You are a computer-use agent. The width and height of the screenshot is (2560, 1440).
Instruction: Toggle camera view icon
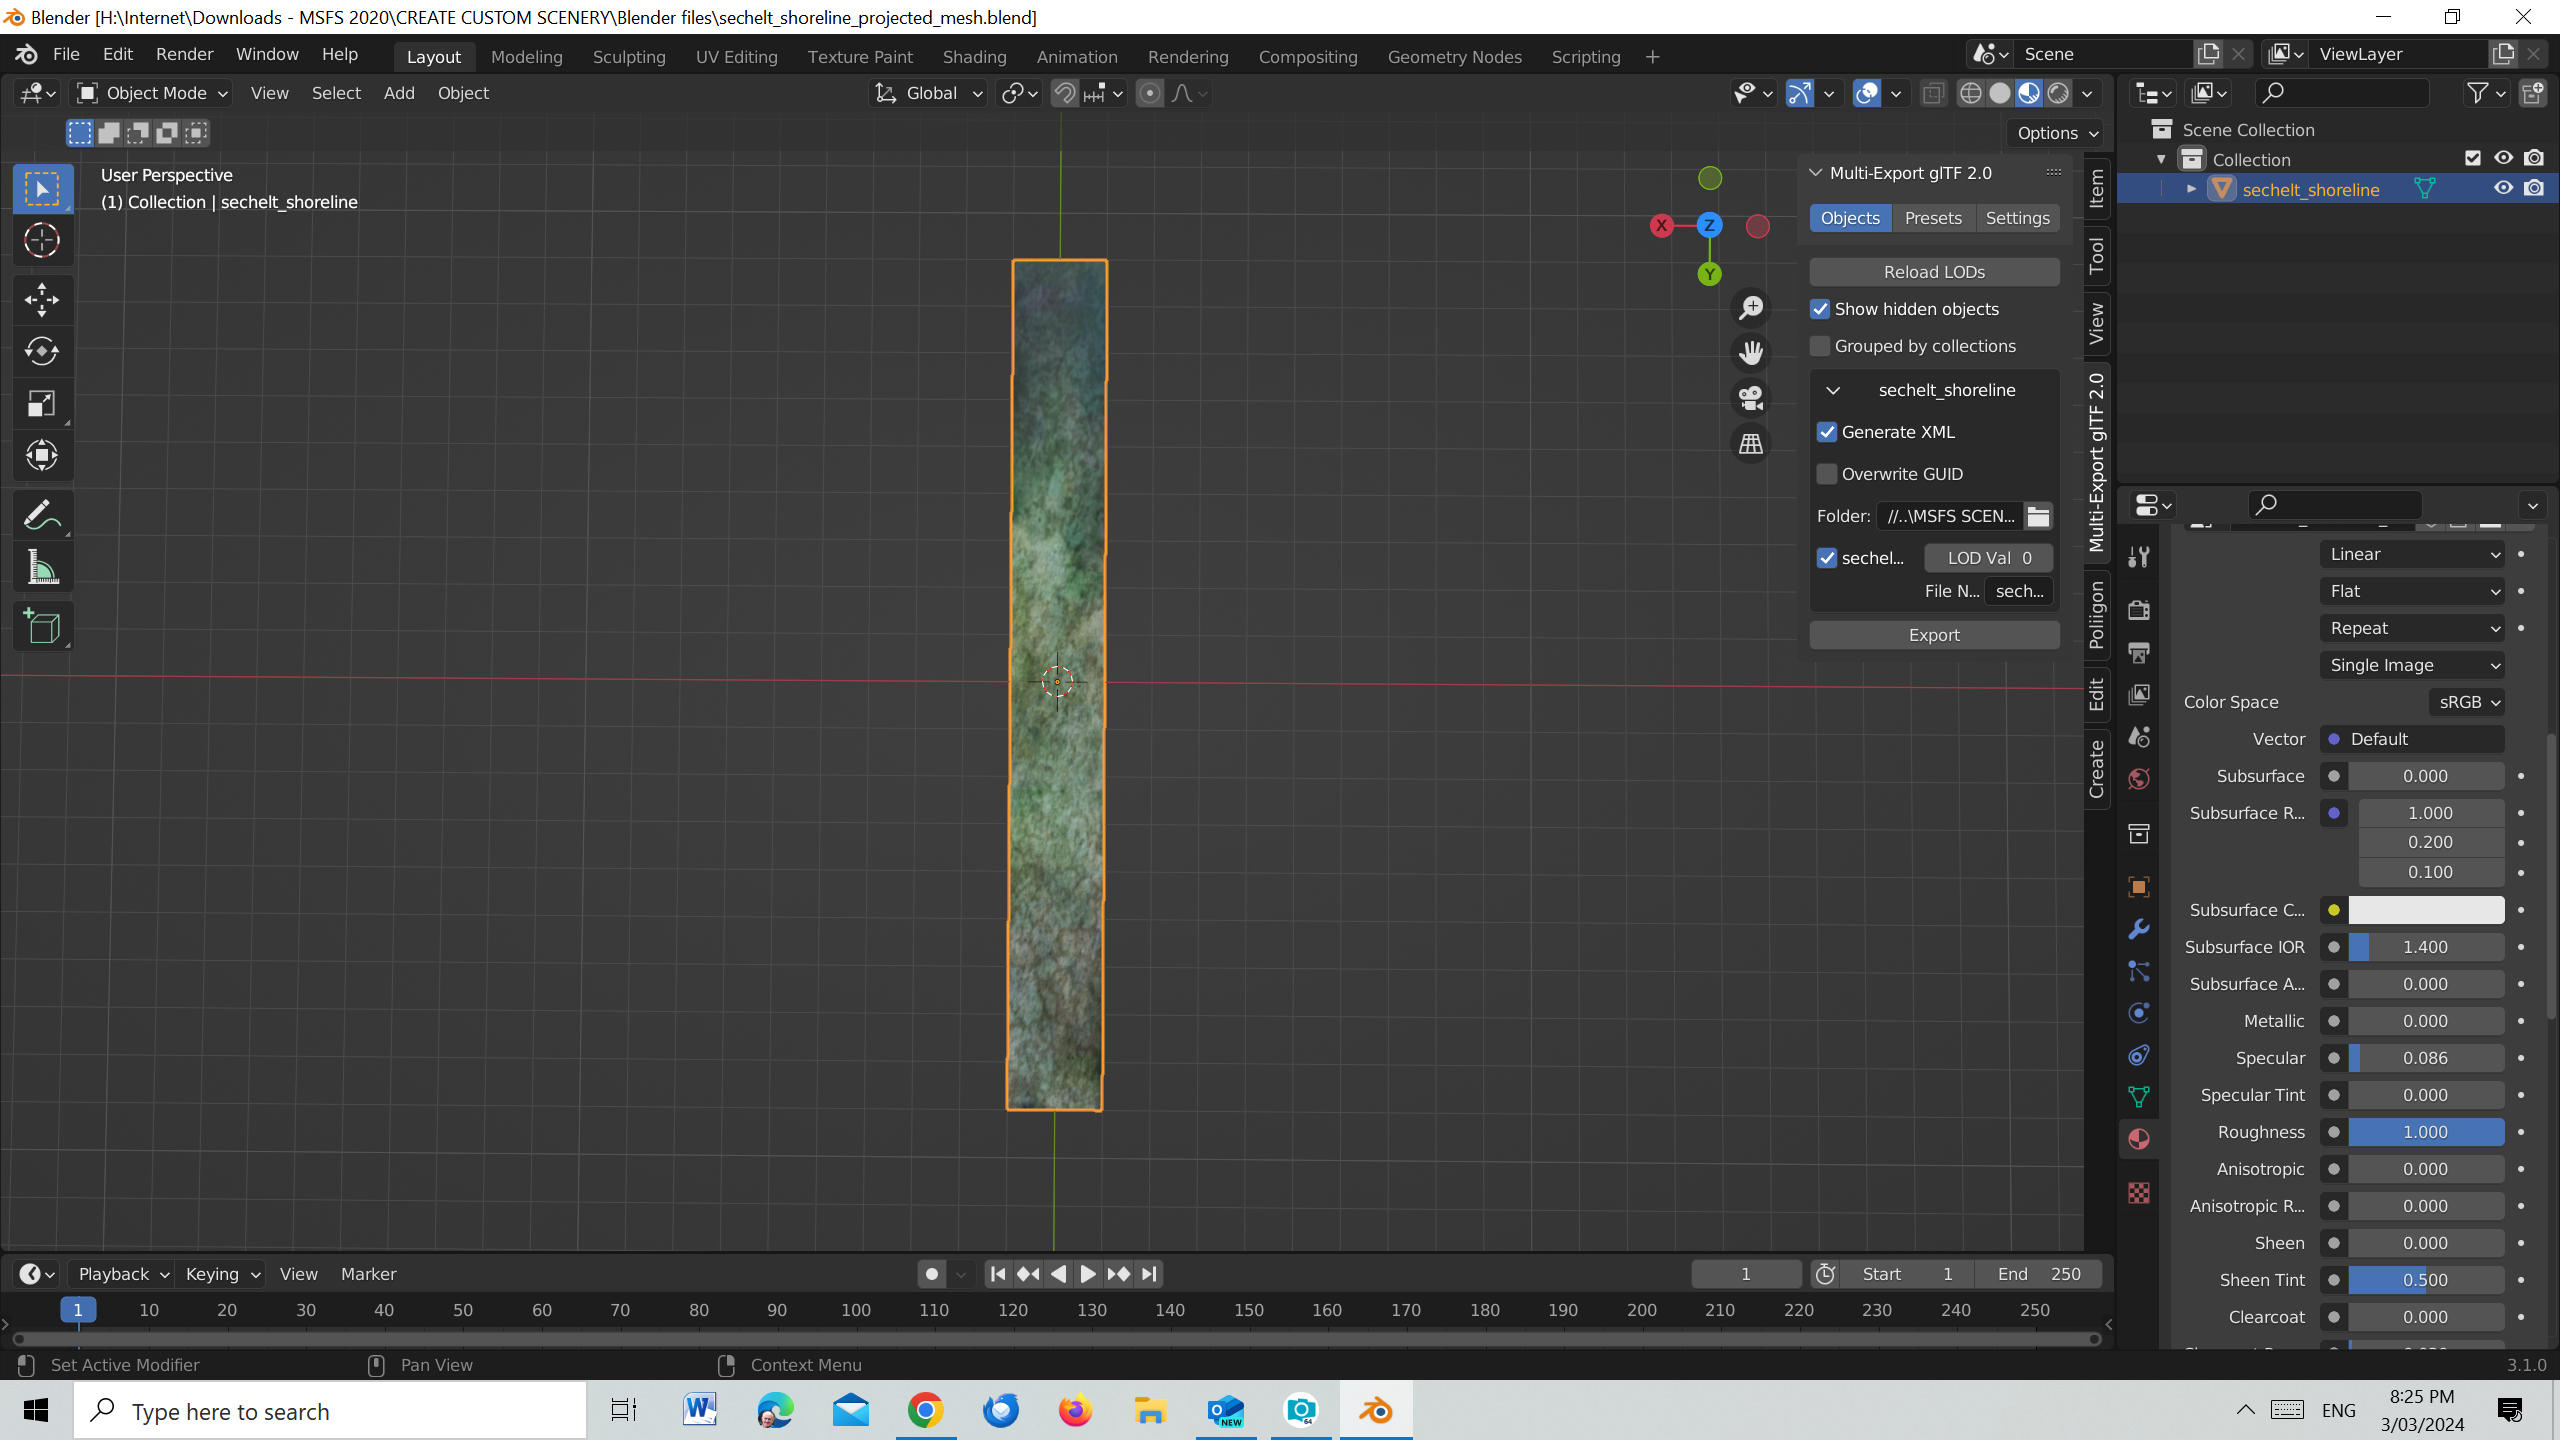pos(1751,398)
